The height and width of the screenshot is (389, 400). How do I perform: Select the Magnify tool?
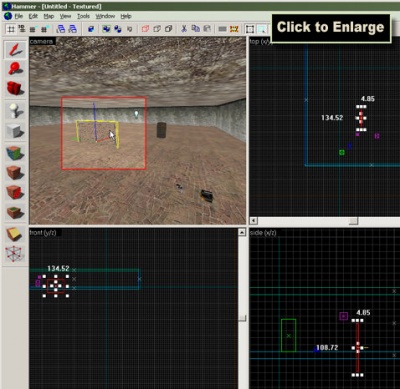coord(15,69)
